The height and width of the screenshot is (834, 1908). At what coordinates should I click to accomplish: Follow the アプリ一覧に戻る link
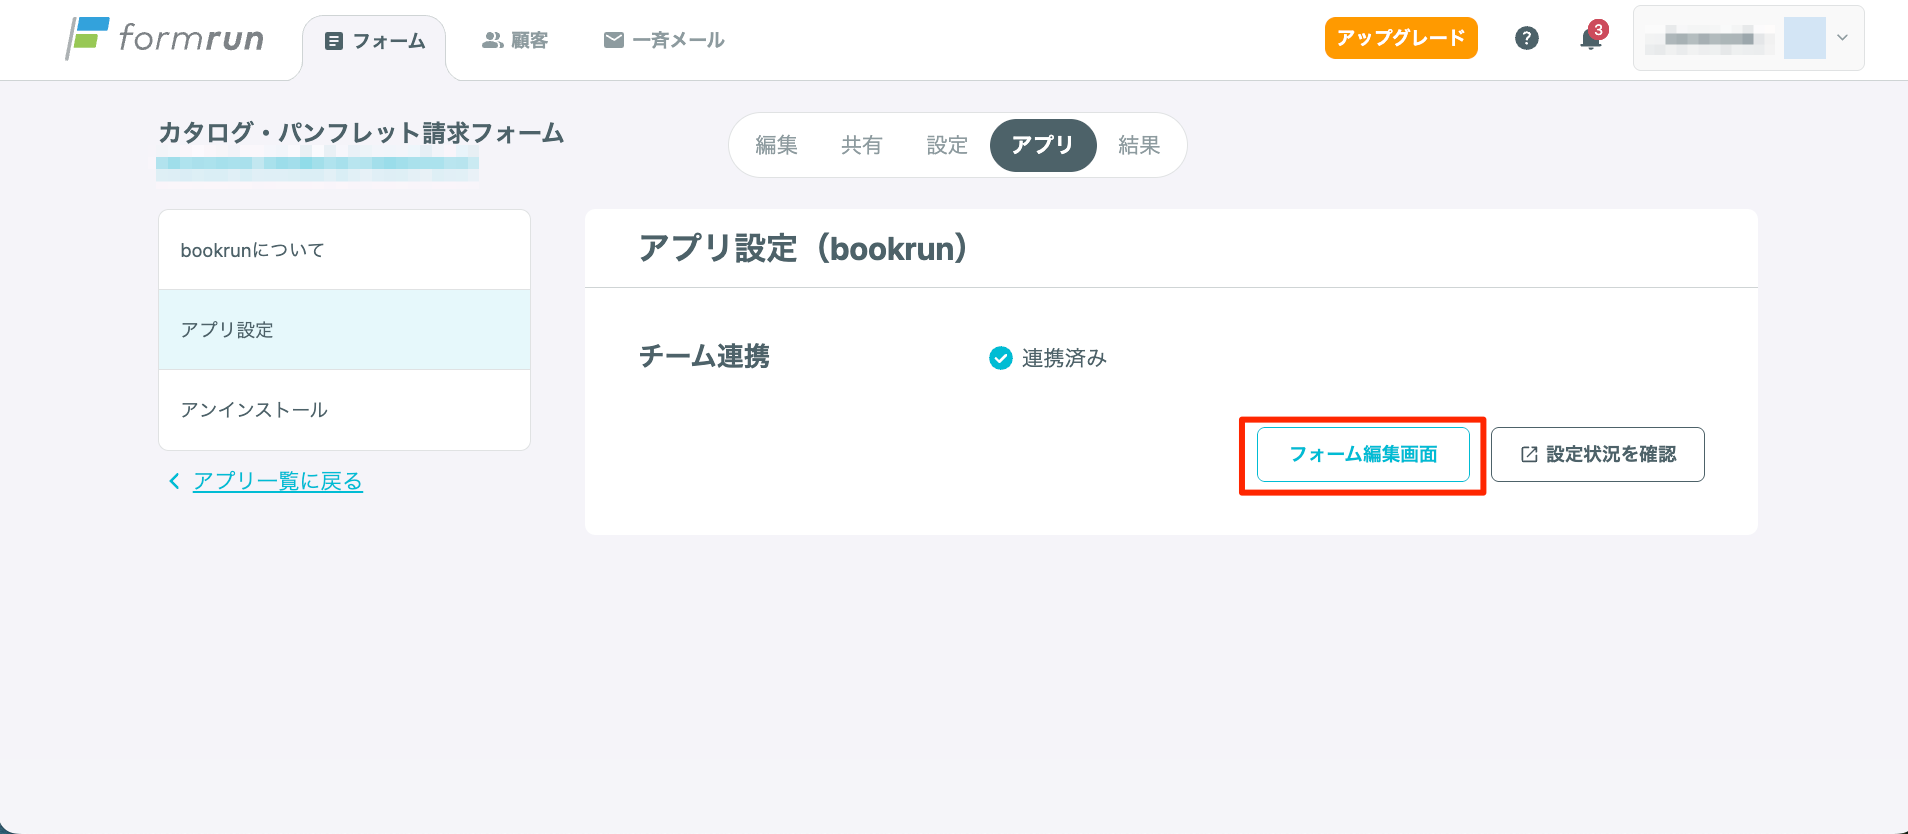278,481
